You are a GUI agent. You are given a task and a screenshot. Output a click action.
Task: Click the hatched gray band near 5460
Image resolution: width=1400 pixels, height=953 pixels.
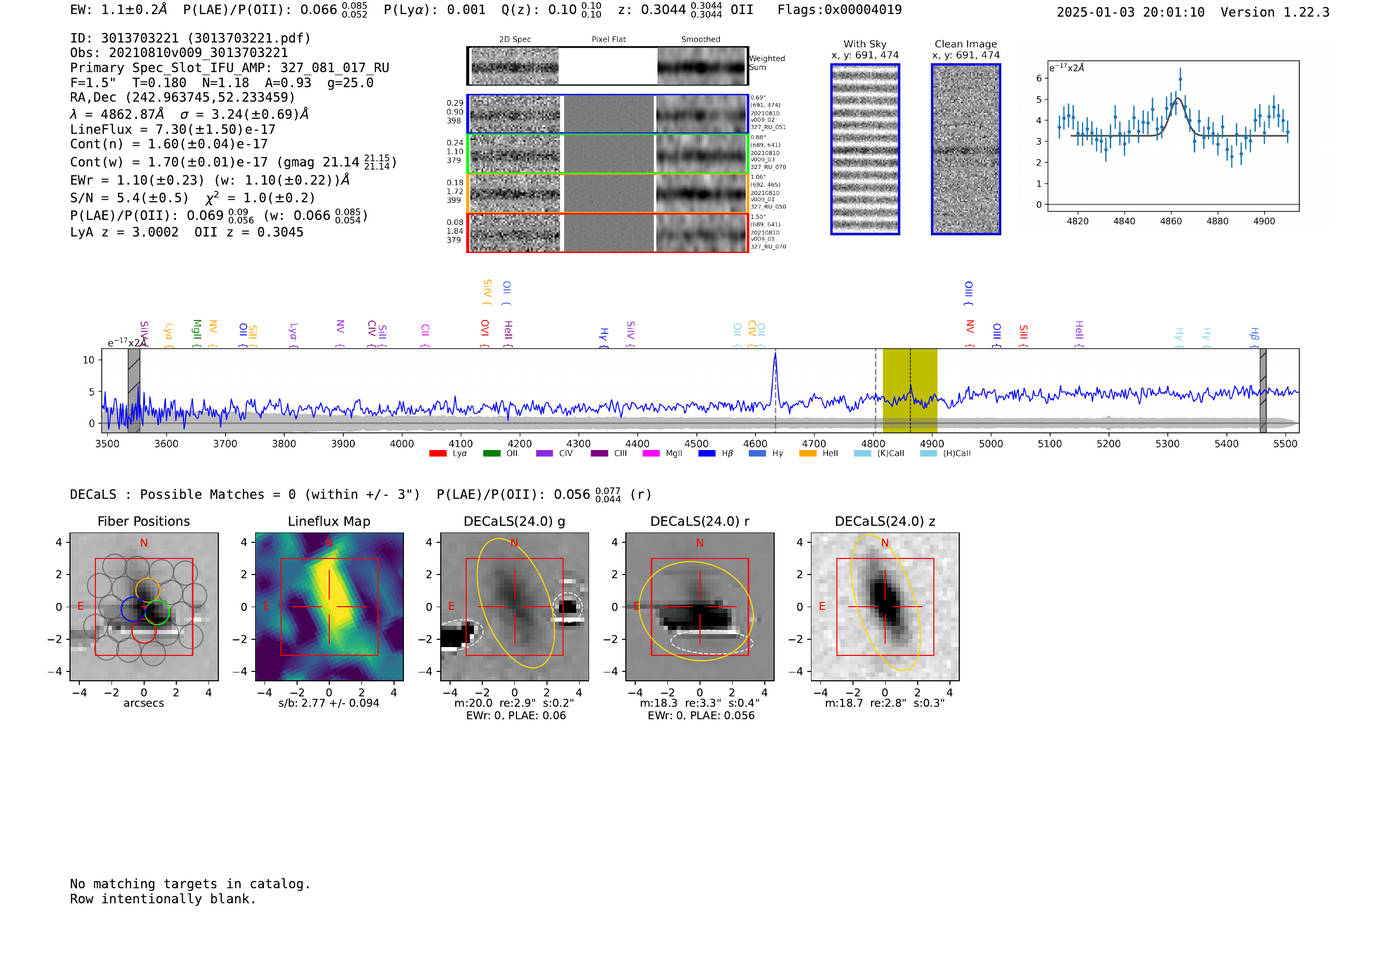coord(1263,391)
